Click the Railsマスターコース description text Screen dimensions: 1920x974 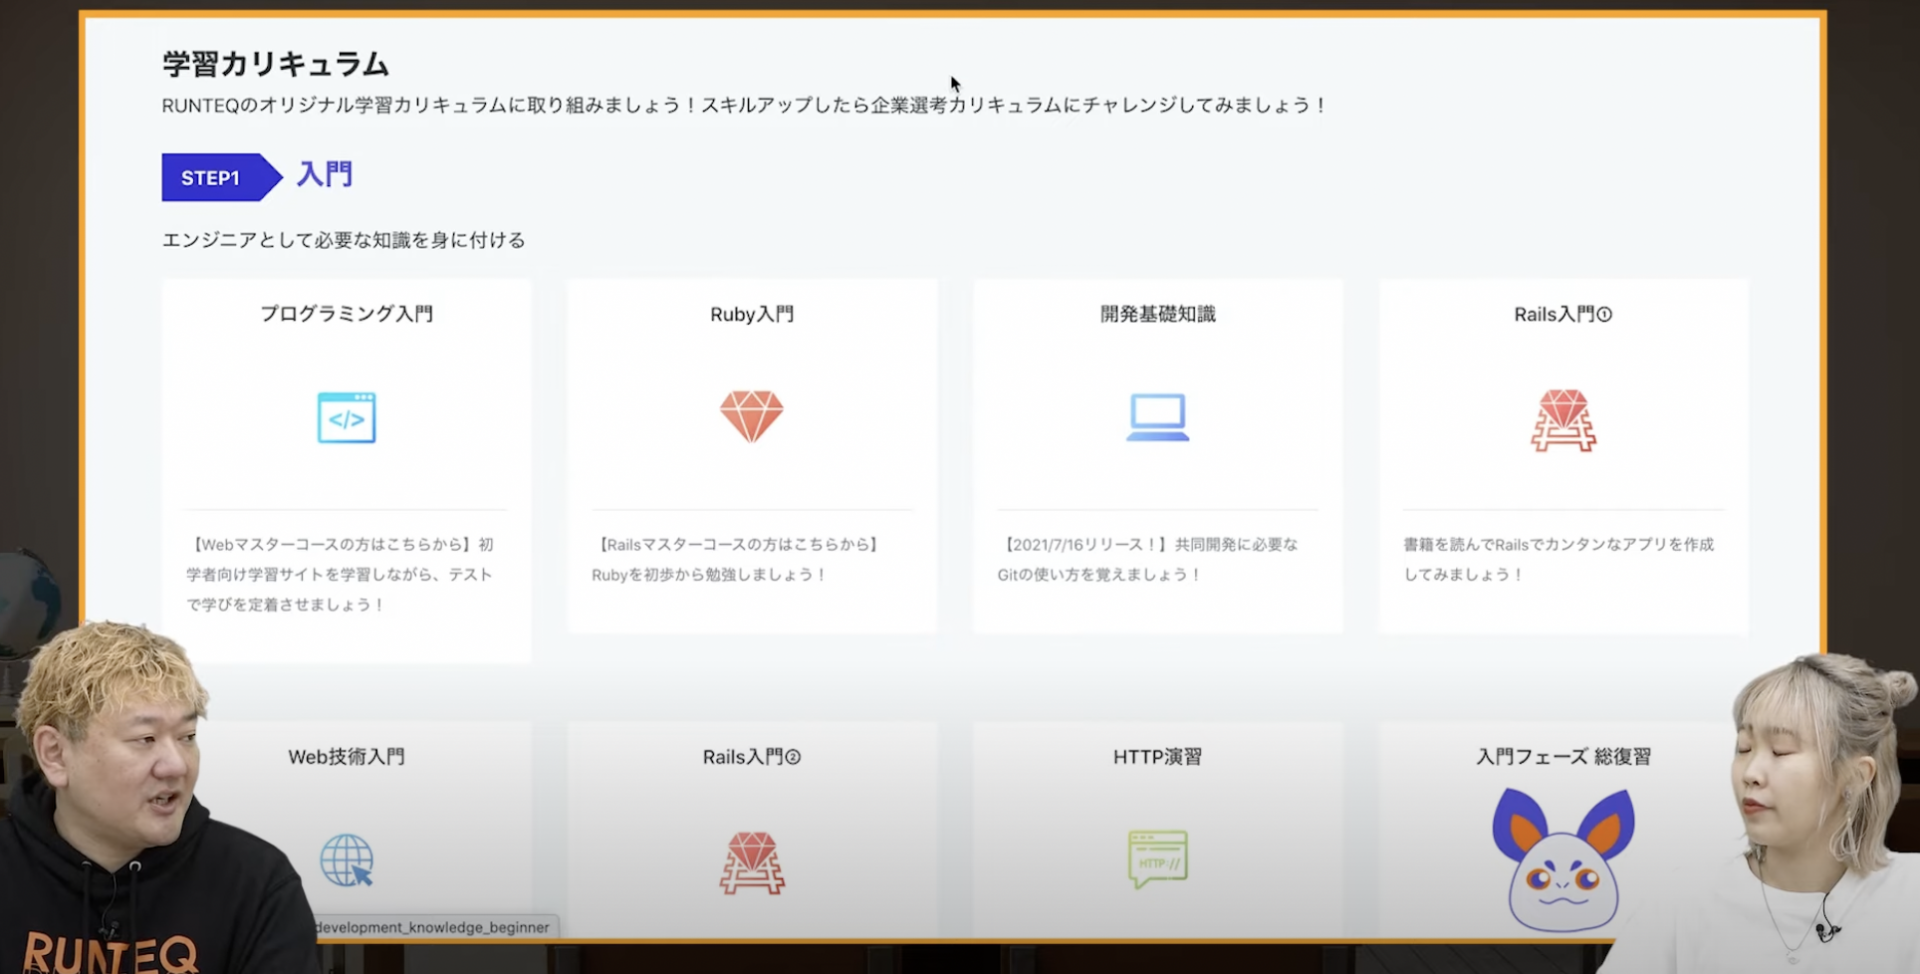point(735,559)
